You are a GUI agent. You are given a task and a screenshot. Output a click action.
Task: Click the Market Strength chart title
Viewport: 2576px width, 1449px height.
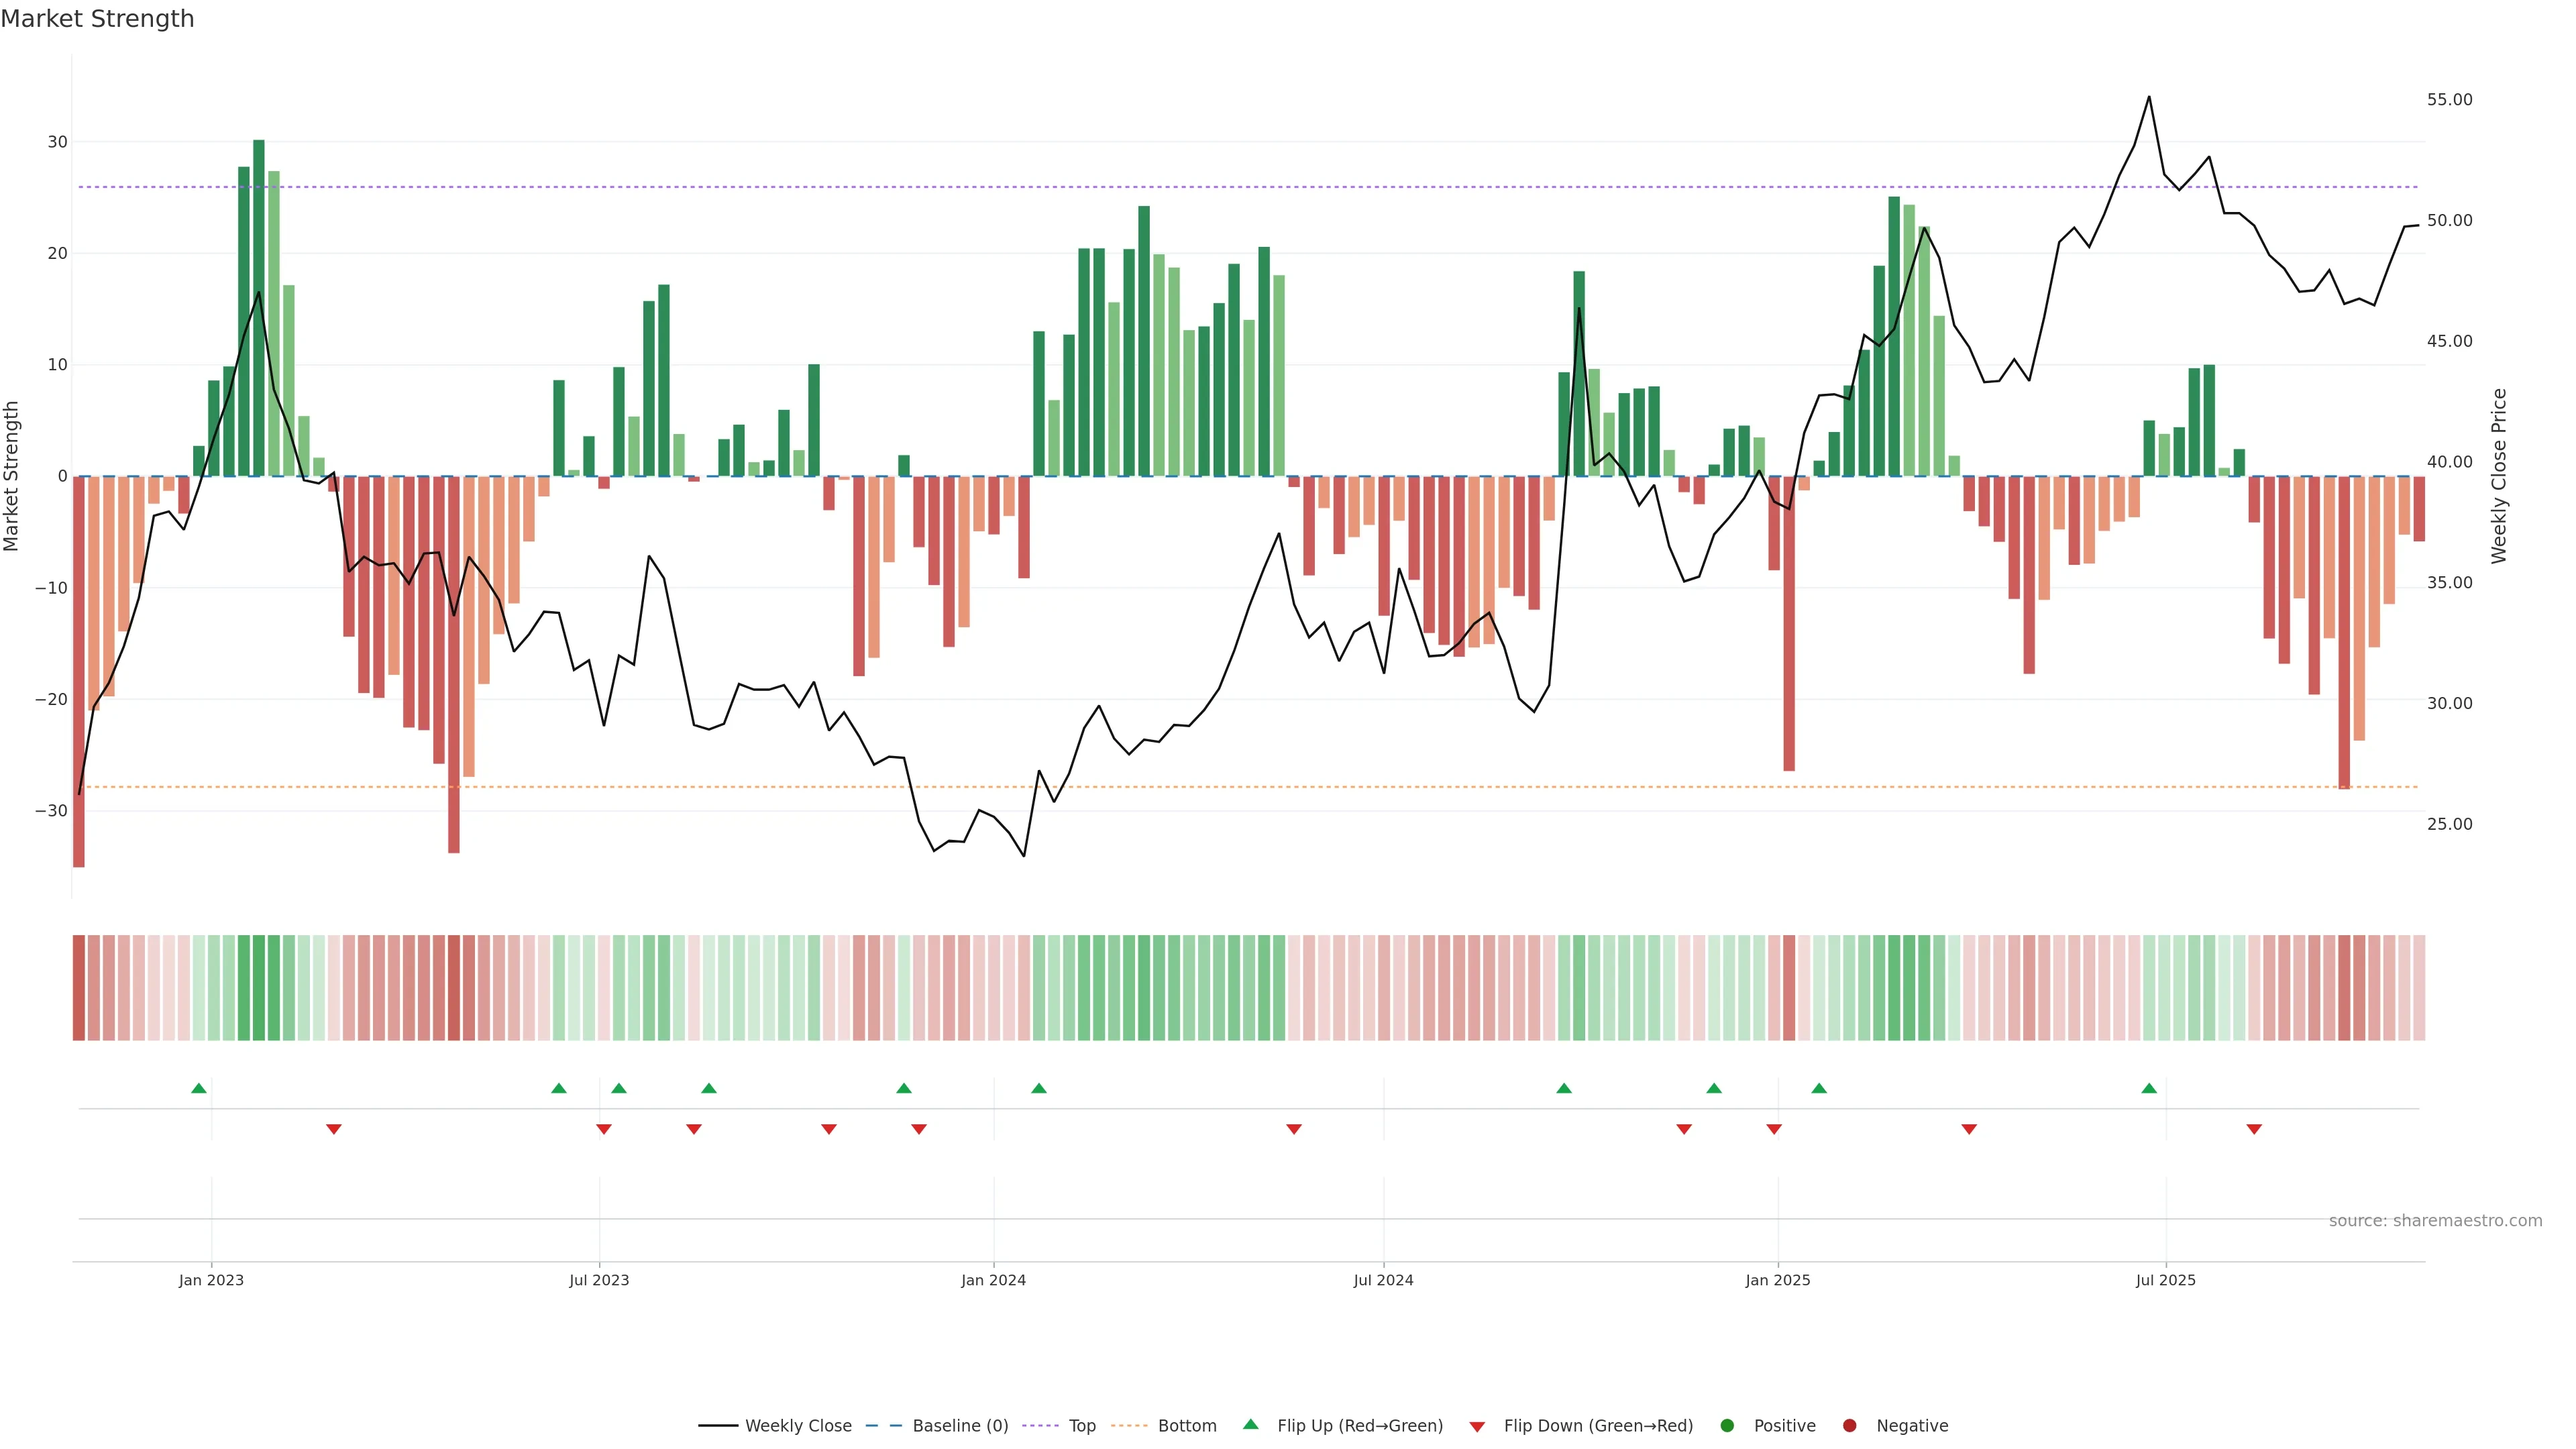click(97, 19)
